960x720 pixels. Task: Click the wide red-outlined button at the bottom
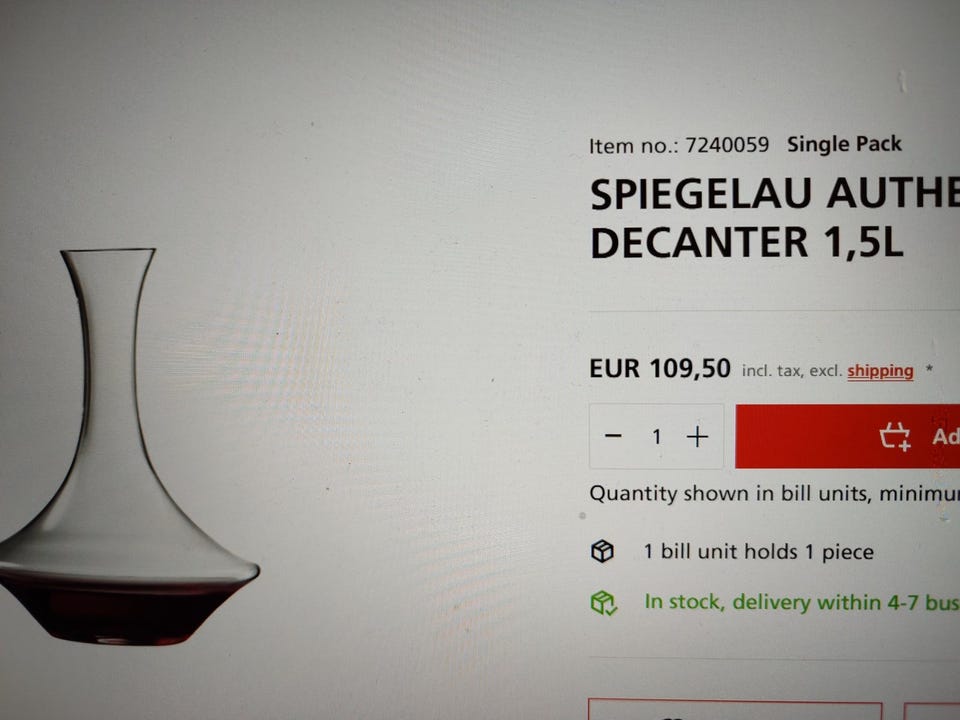735,710
